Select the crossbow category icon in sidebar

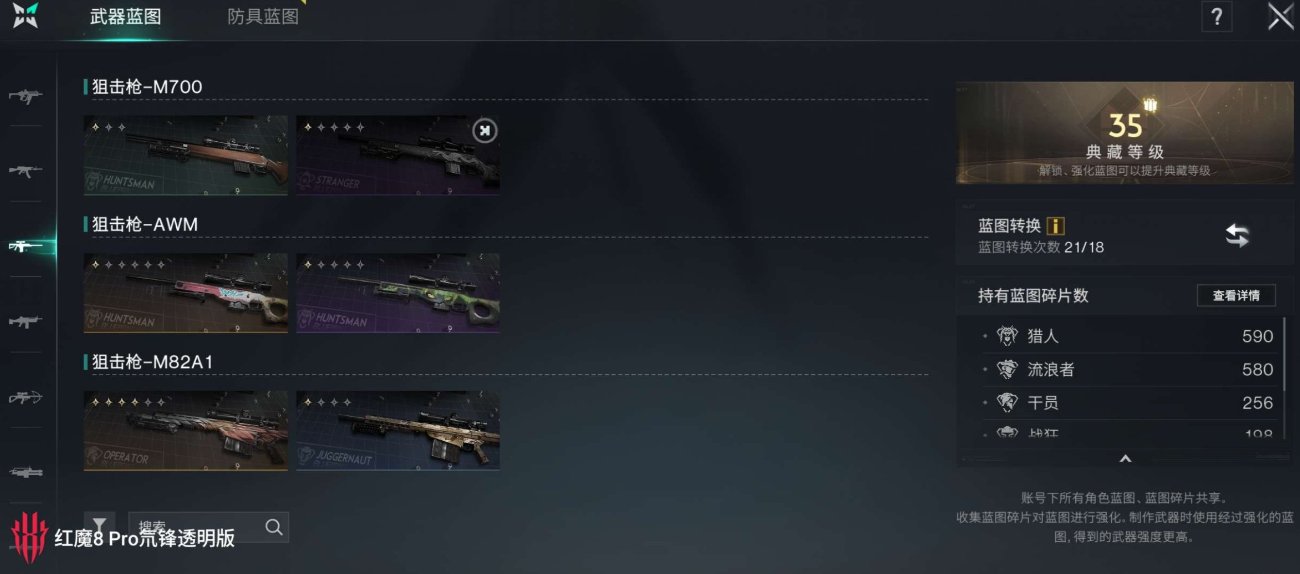[25, 397]
